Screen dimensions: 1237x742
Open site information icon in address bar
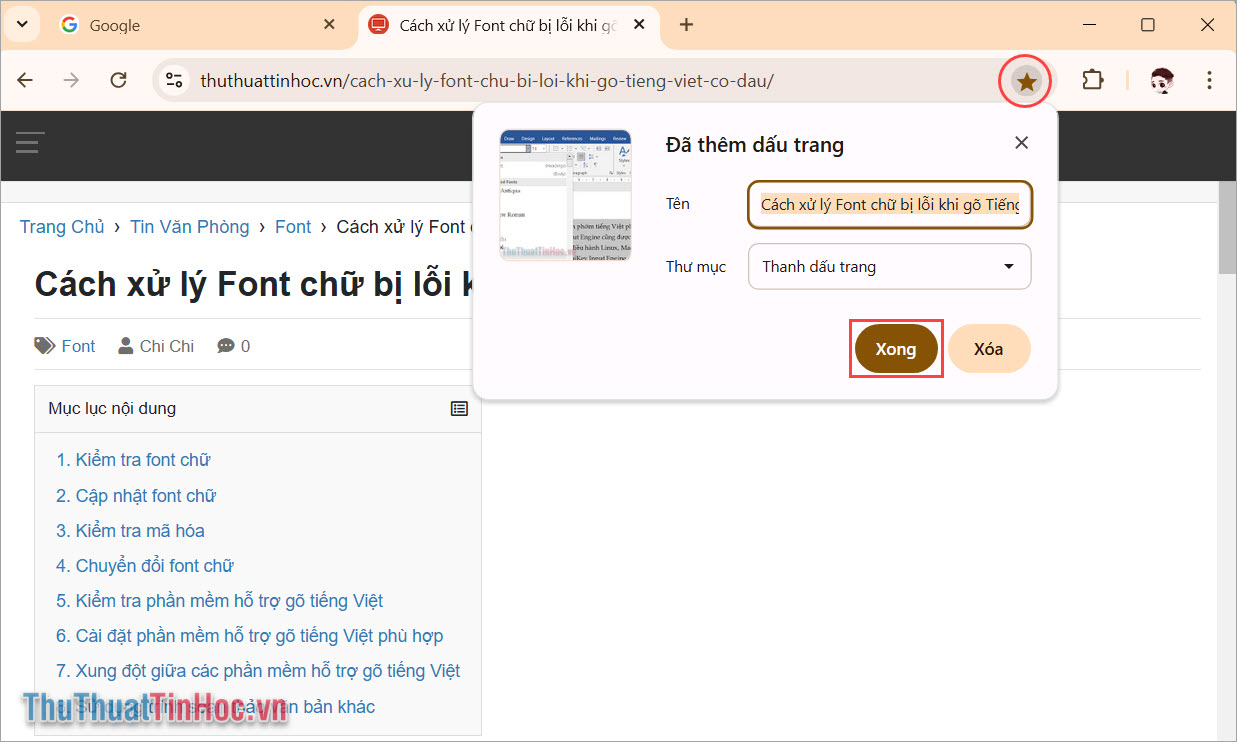173,81
